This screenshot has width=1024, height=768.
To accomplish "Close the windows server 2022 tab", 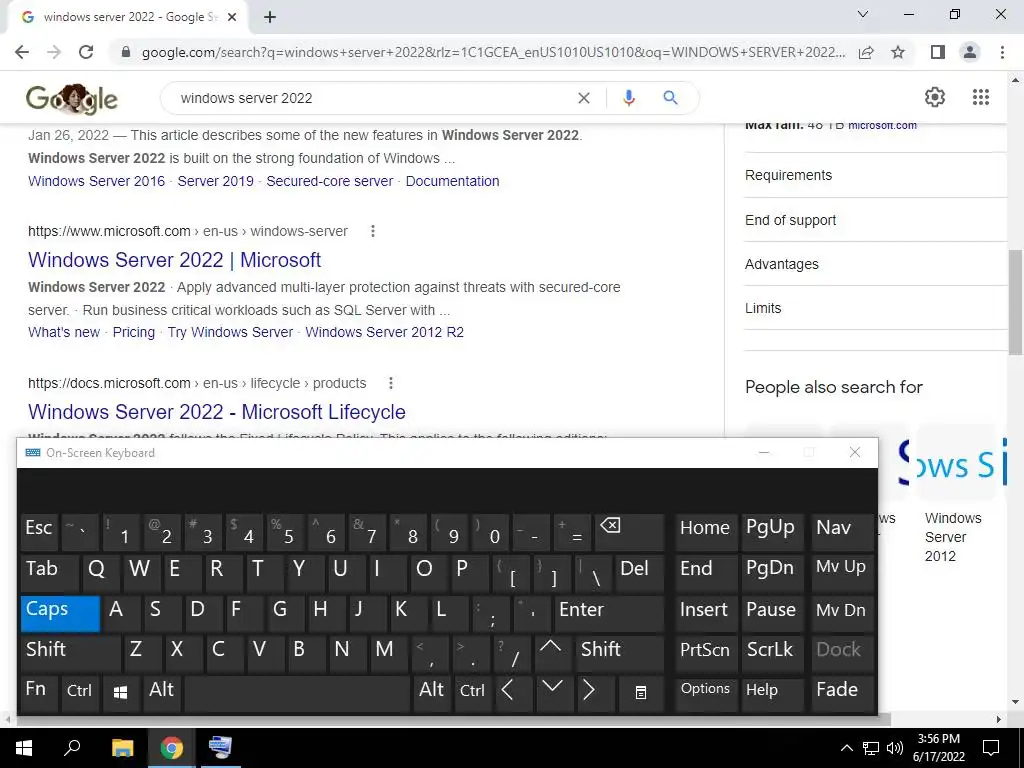I will coord(232,17).
